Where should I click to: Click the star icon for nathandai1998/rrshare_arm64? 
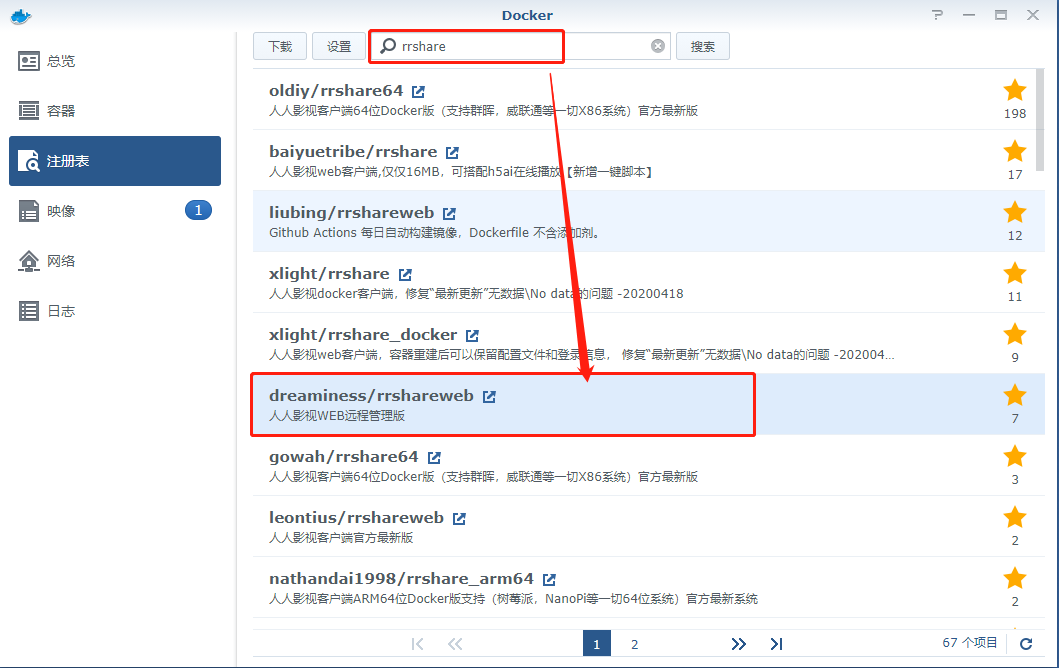[x=1014, y=578]
